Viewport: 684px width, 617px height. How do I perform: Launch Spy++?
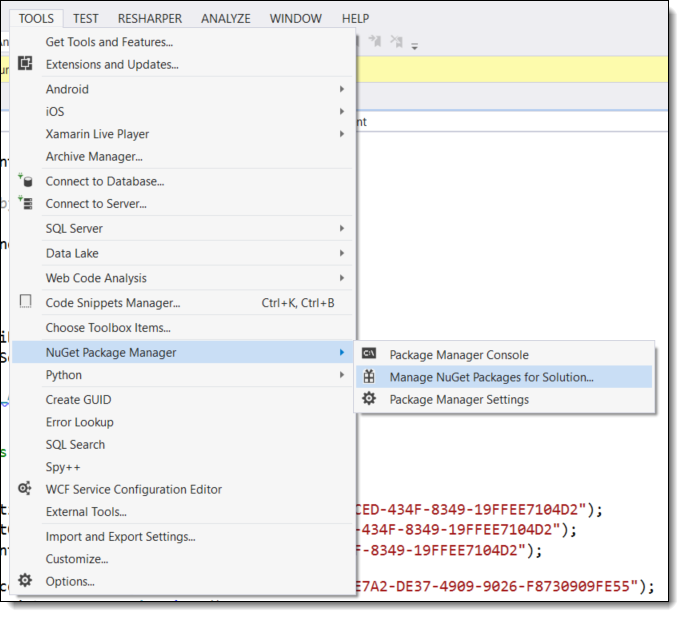coord(182,467)
